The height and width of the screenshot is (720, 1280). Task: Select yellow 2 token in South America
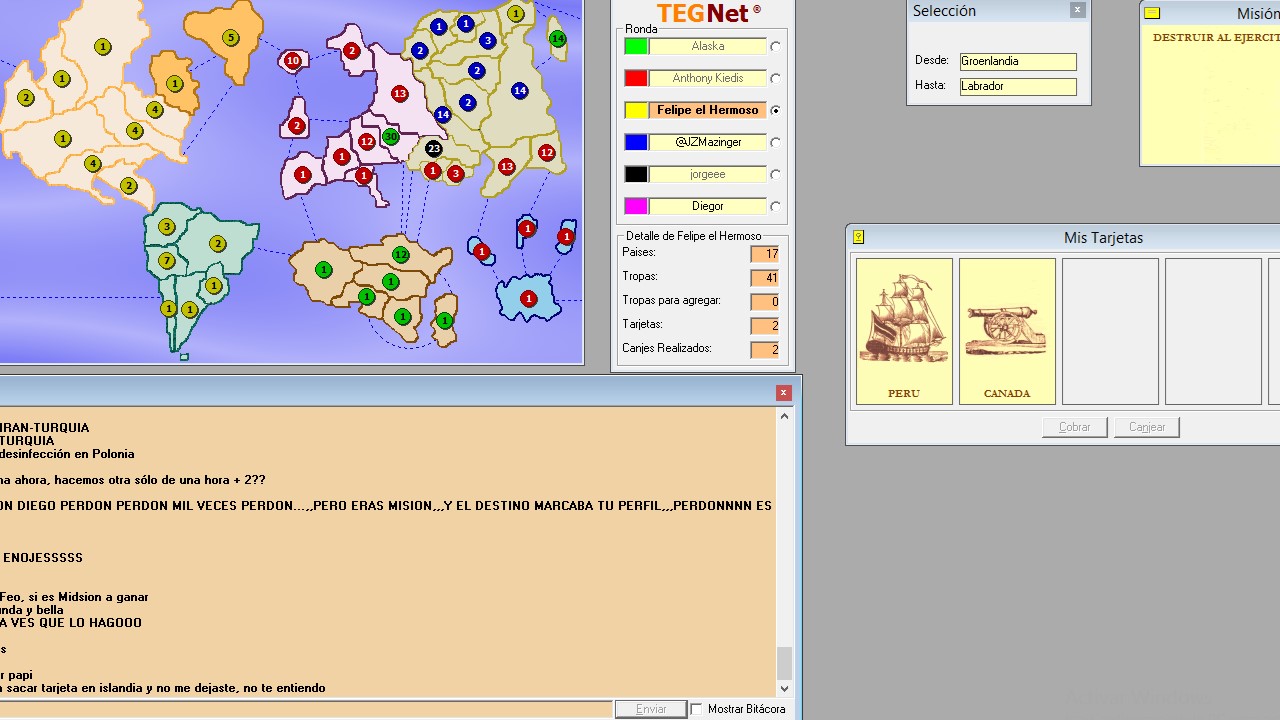click(218, 244)
